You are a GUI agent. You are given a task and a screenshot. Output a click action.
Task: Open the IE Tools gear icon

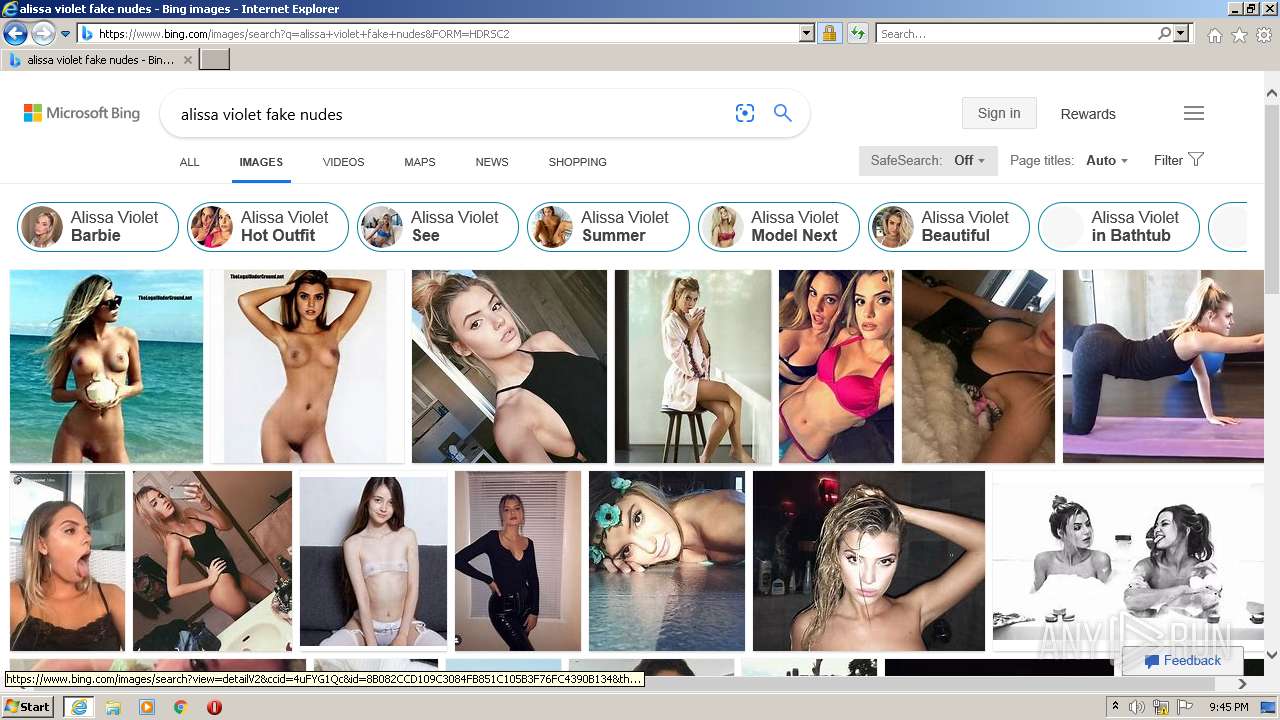1264,35
